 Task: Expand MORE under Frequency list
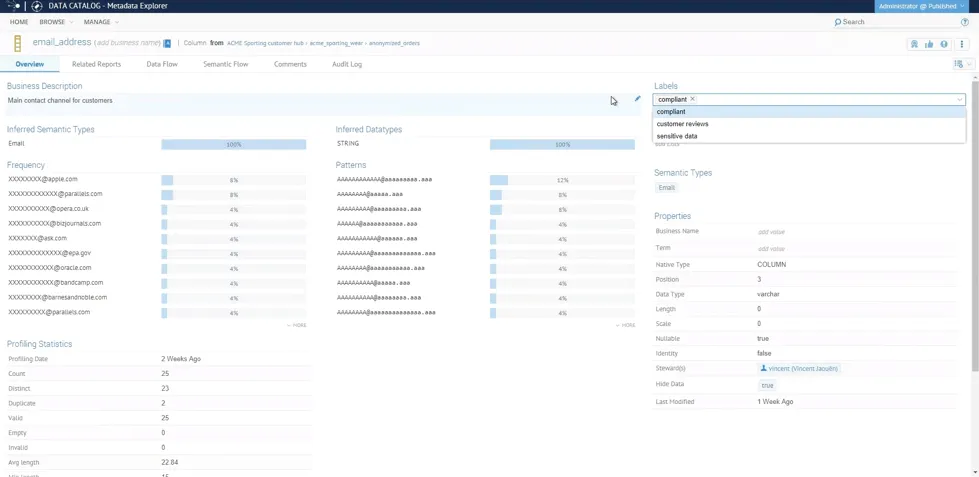297,325
